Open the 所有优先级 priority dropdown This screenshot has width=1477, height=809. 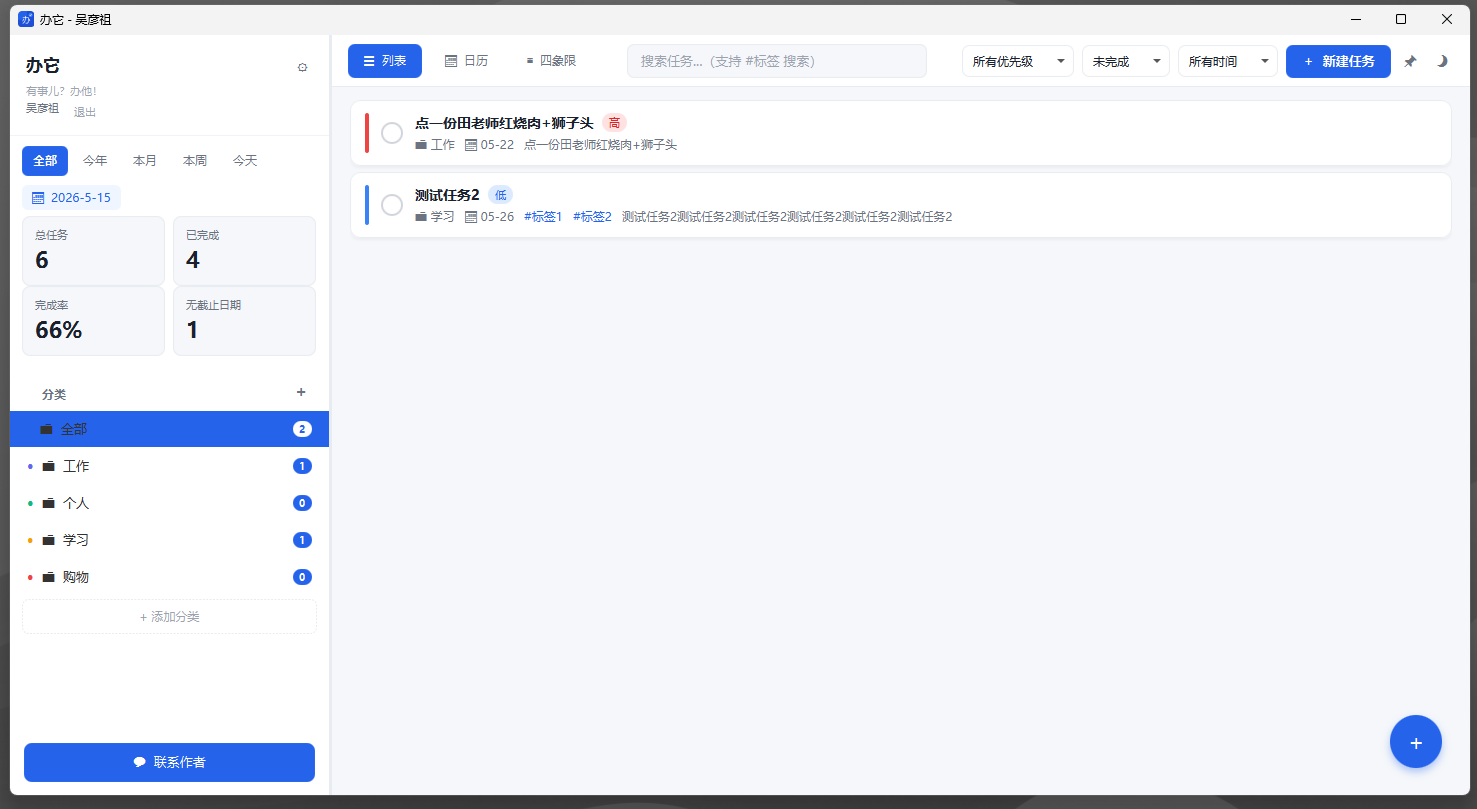(x=1018, y=61)
